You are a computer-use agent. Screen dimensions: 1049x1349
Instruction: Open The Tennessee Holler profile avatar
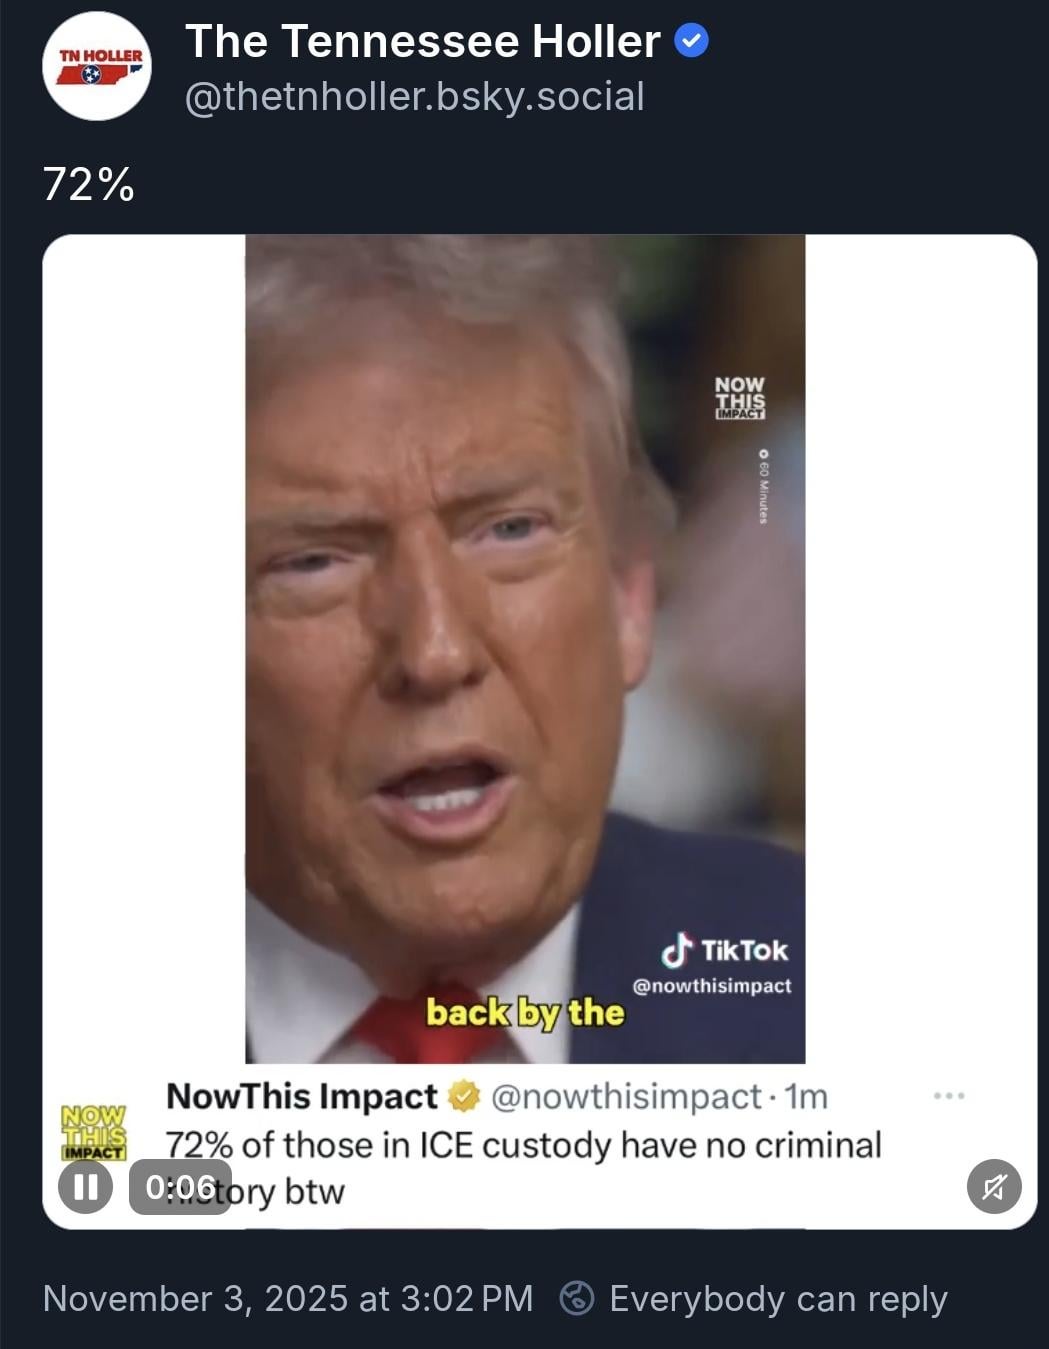[x=96, y=66]
